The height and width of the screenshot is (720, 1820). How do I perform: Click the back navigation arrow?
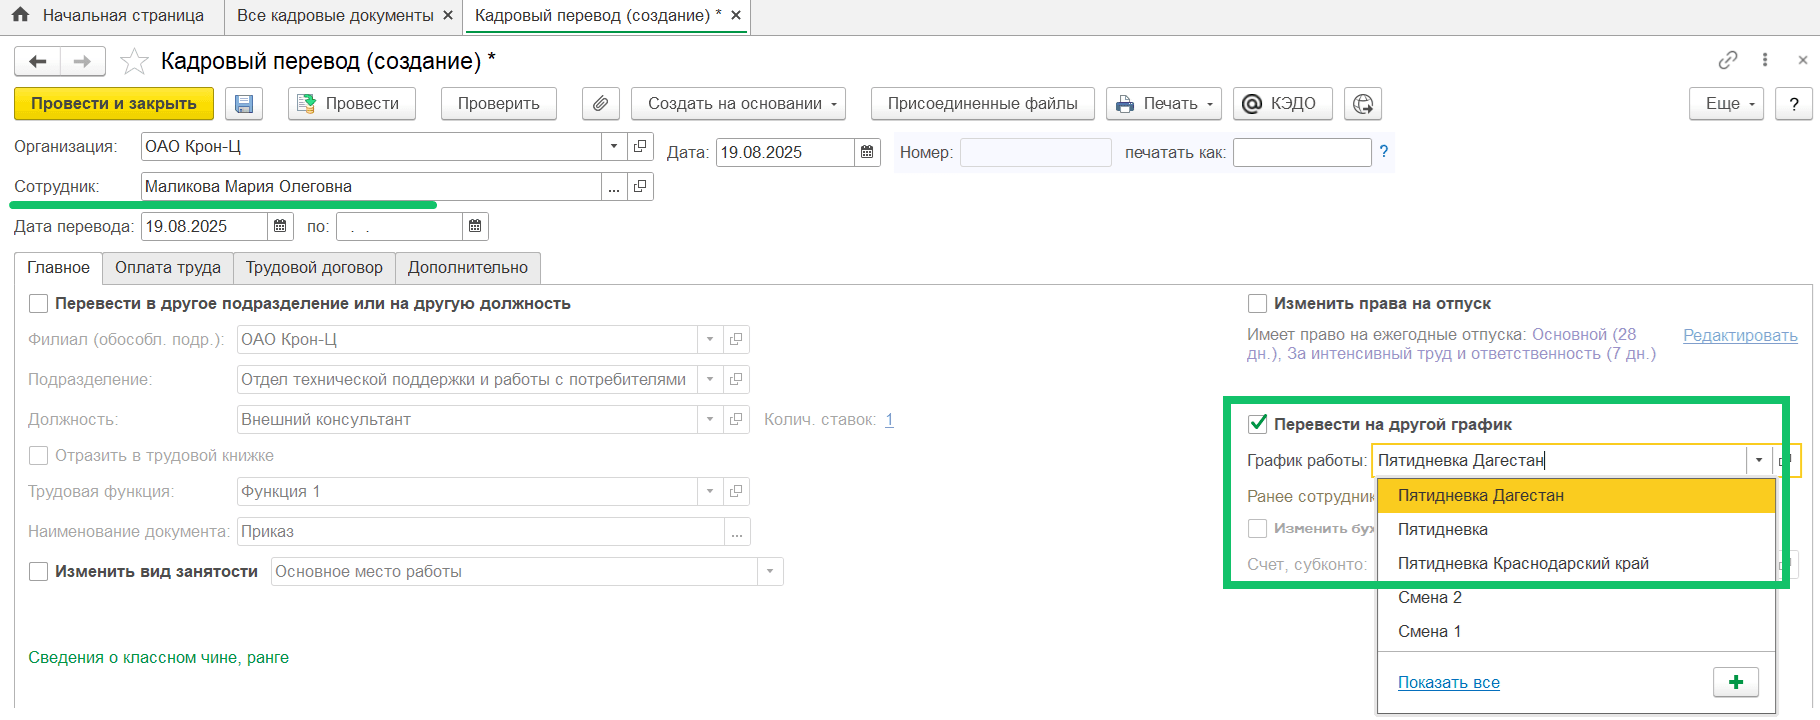(38, 62)
